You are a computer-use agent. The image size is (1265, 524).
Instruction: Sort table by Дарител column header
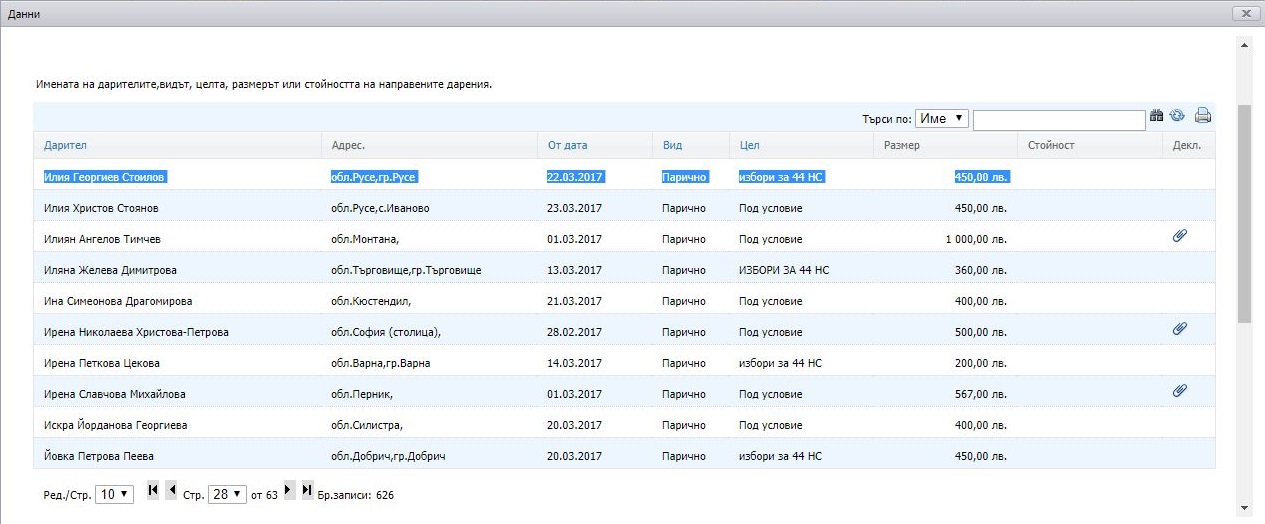[x=65, y=145]
